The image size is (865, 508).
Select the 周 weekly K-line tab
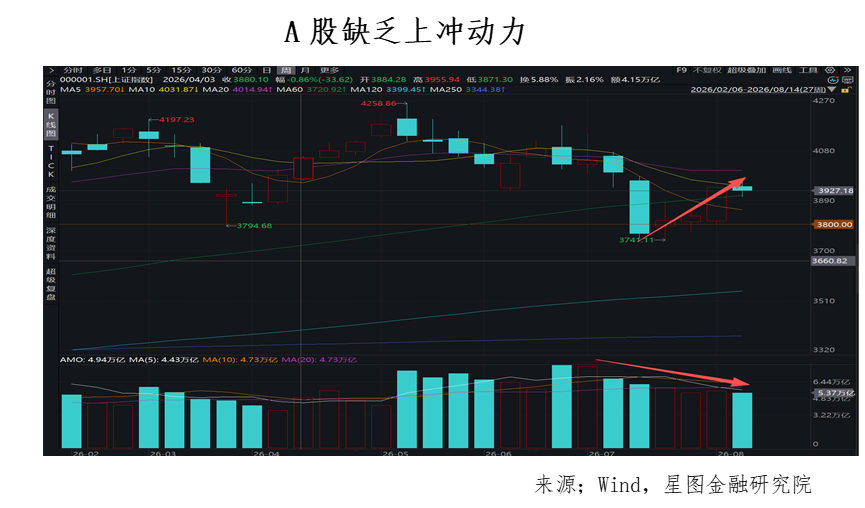tap(286, 71)
